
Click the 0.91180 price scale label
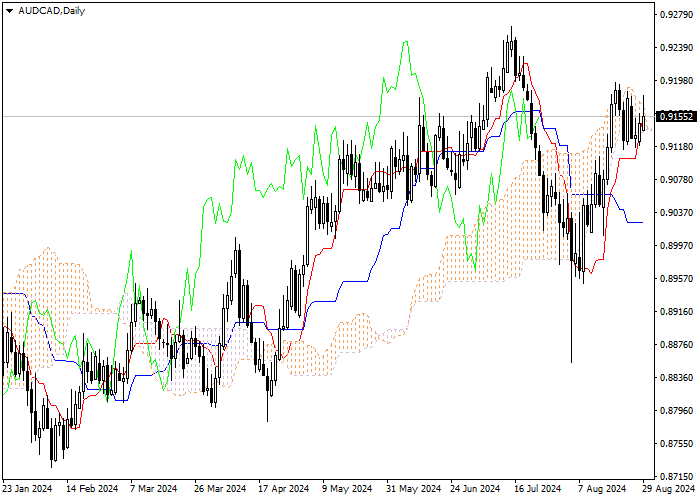[677, 146]
